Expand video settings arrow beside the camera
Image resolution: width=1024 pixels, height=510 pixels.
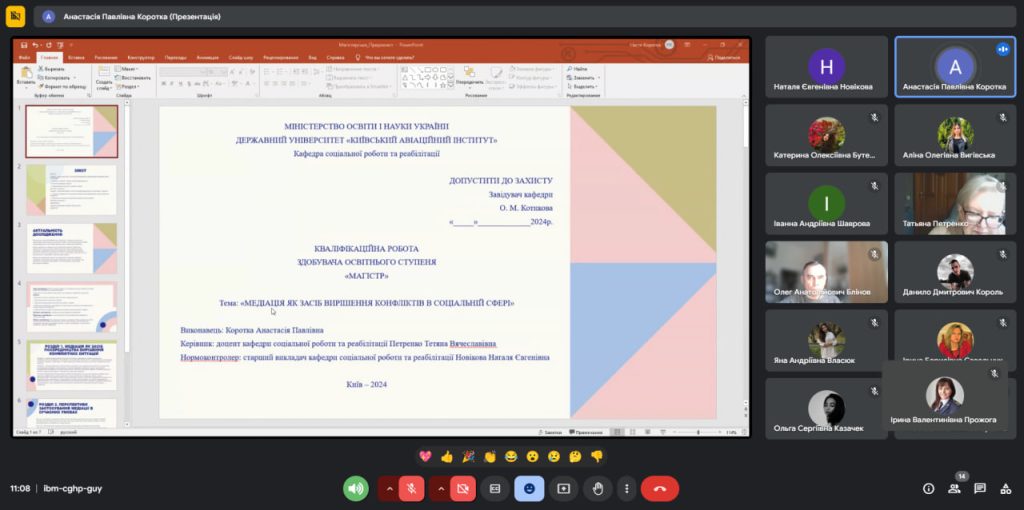[440, 488]
